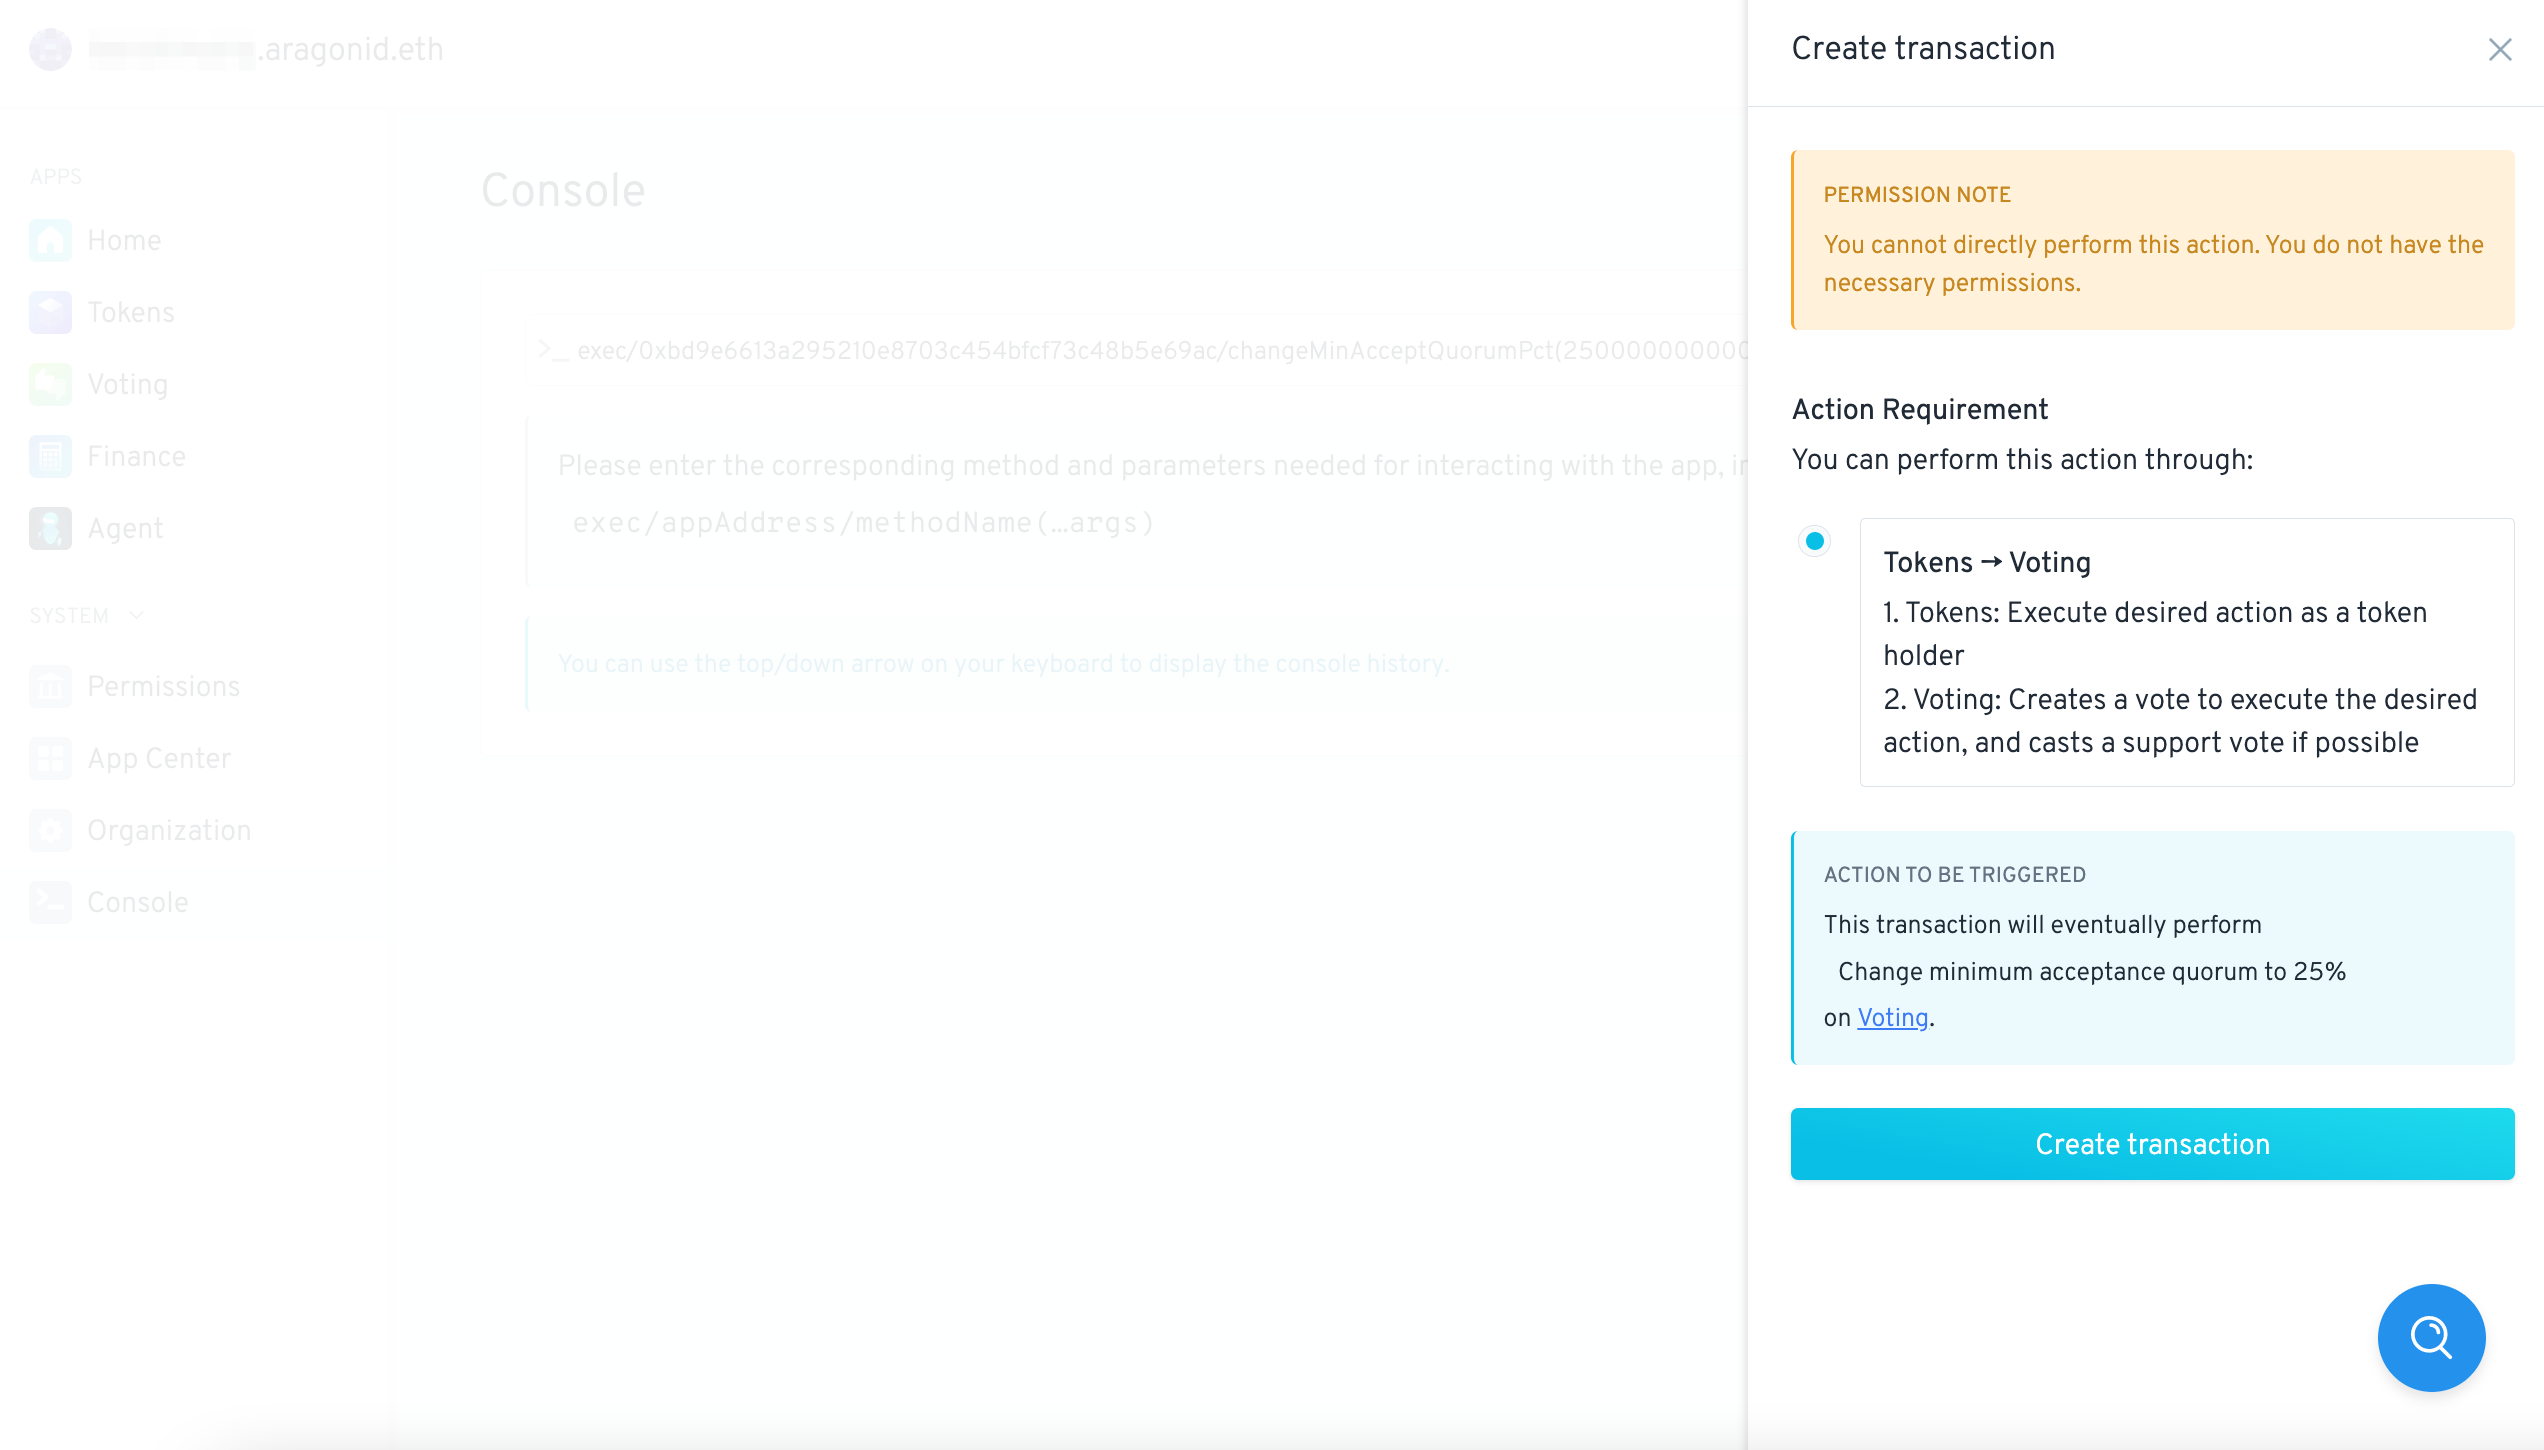Viewport: 2544px width, 1450px height.
Task: Click the Home app icon in sidebar
Action: 50,240
